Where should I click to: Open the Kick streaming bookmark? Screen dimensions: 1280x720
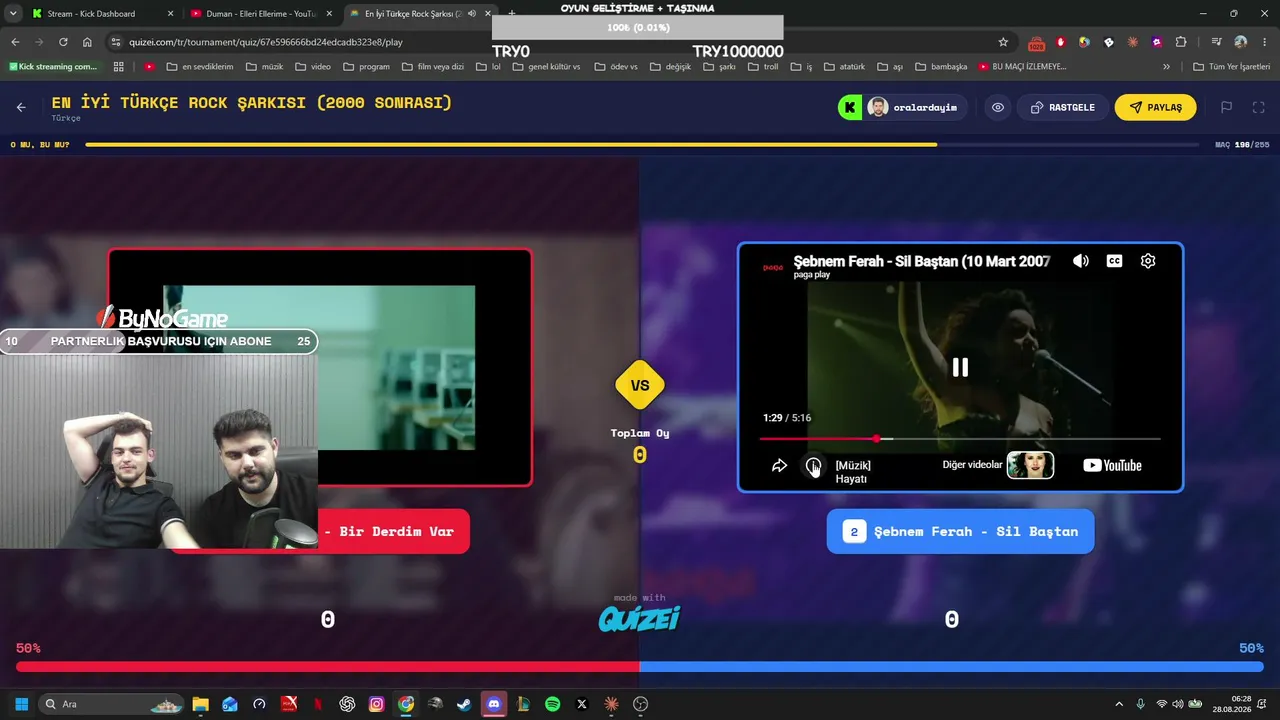[53, 67]
